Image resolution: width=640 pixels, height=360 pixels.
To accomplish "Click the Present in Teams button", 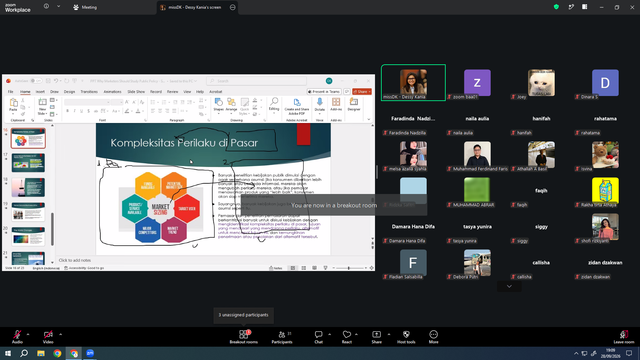I will pos(324,92).
